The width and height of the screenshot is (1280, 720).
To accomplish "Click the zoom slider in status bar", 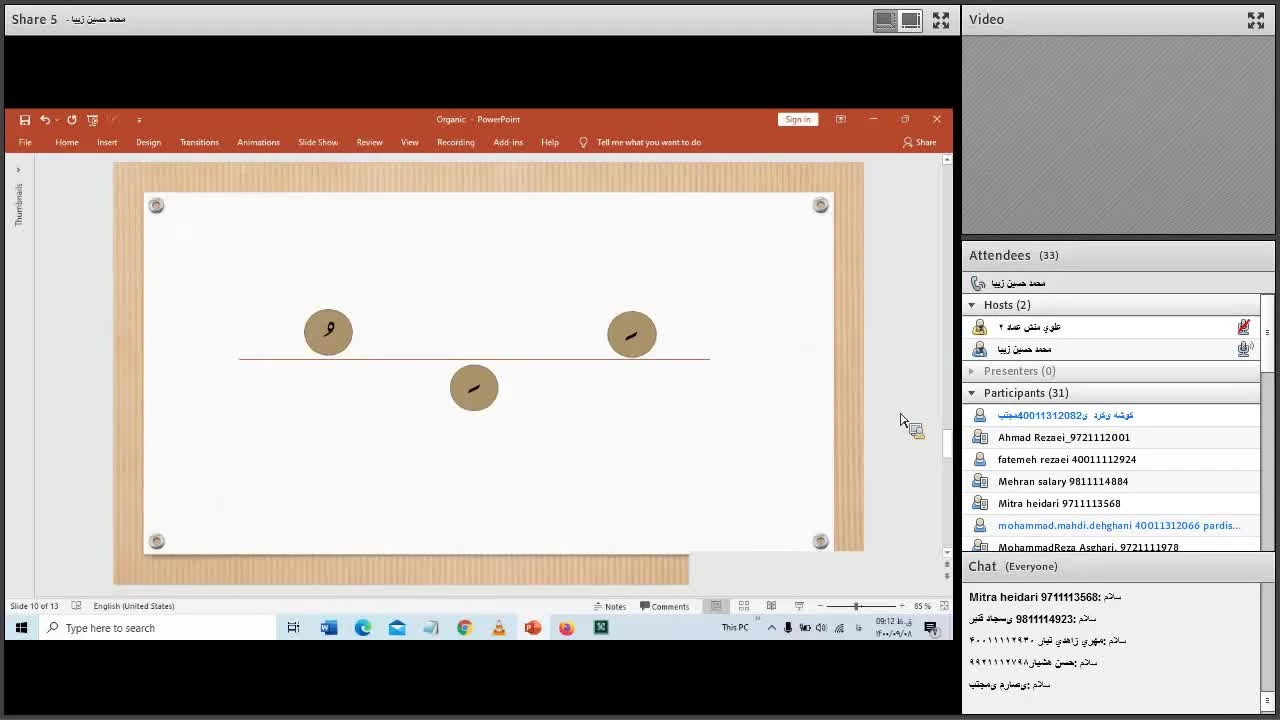I will (x=856, y=606).
